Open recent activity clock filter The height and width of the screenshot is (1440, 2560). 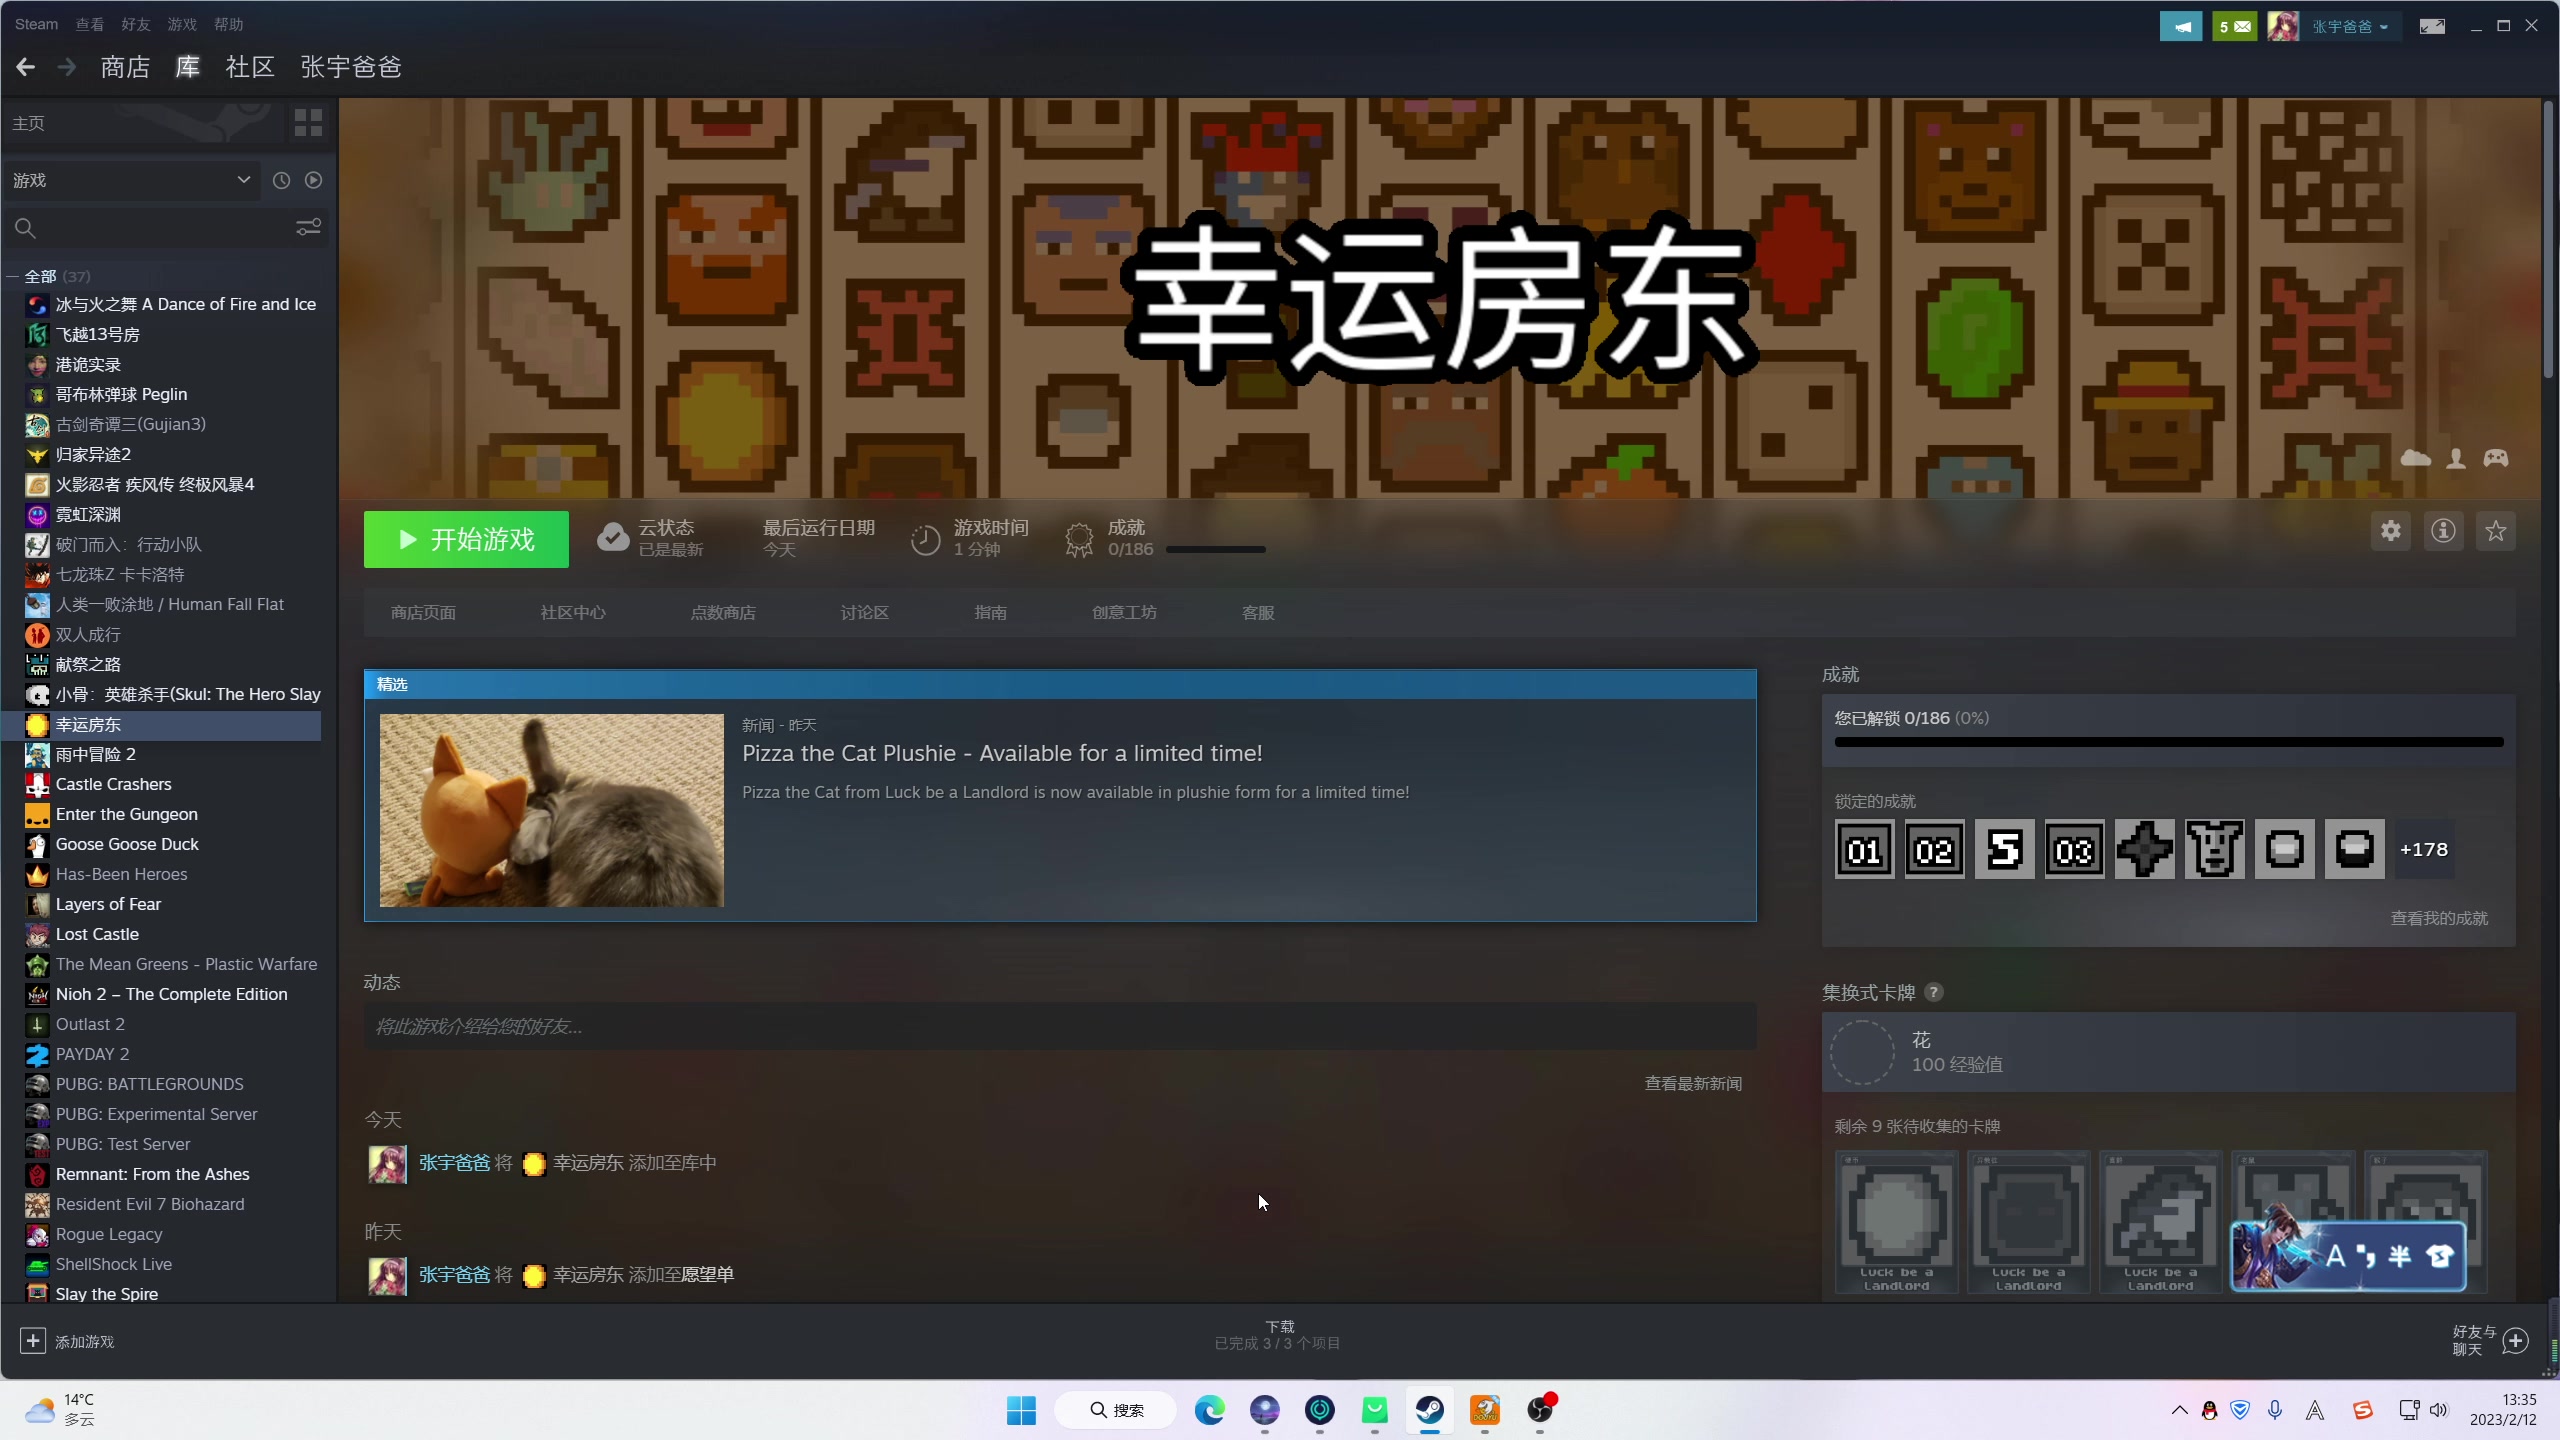(281, 180)
